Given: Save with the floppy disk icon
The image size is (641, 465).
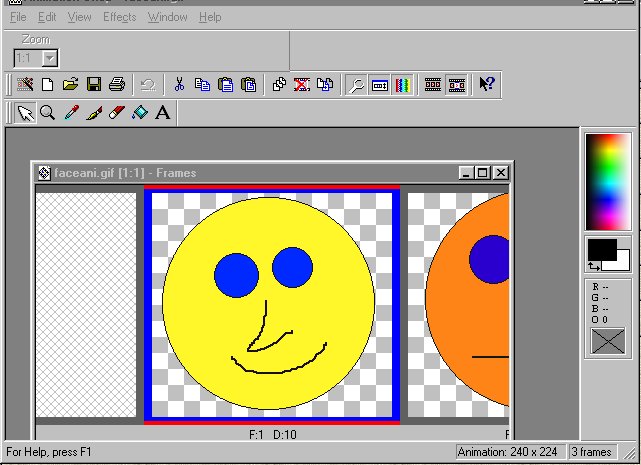Looking at the screenshot, I should point(94,85).
